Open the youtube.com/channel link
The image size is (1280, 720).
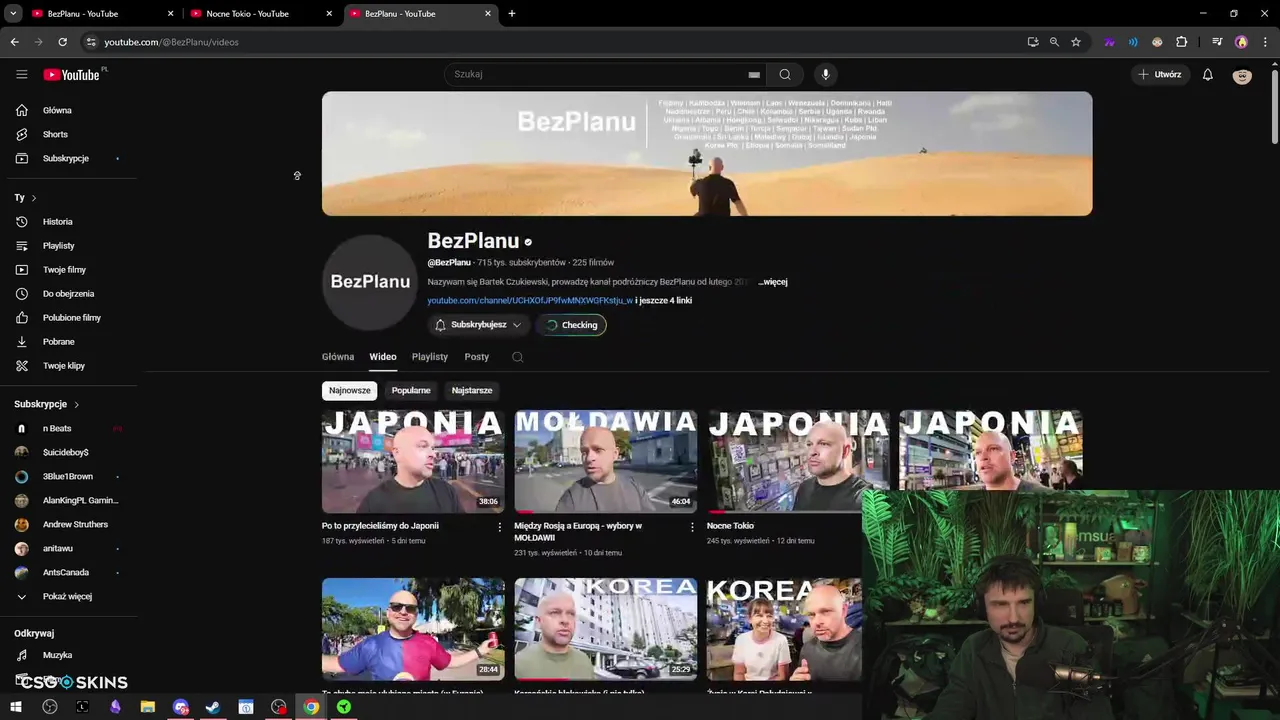530,300
